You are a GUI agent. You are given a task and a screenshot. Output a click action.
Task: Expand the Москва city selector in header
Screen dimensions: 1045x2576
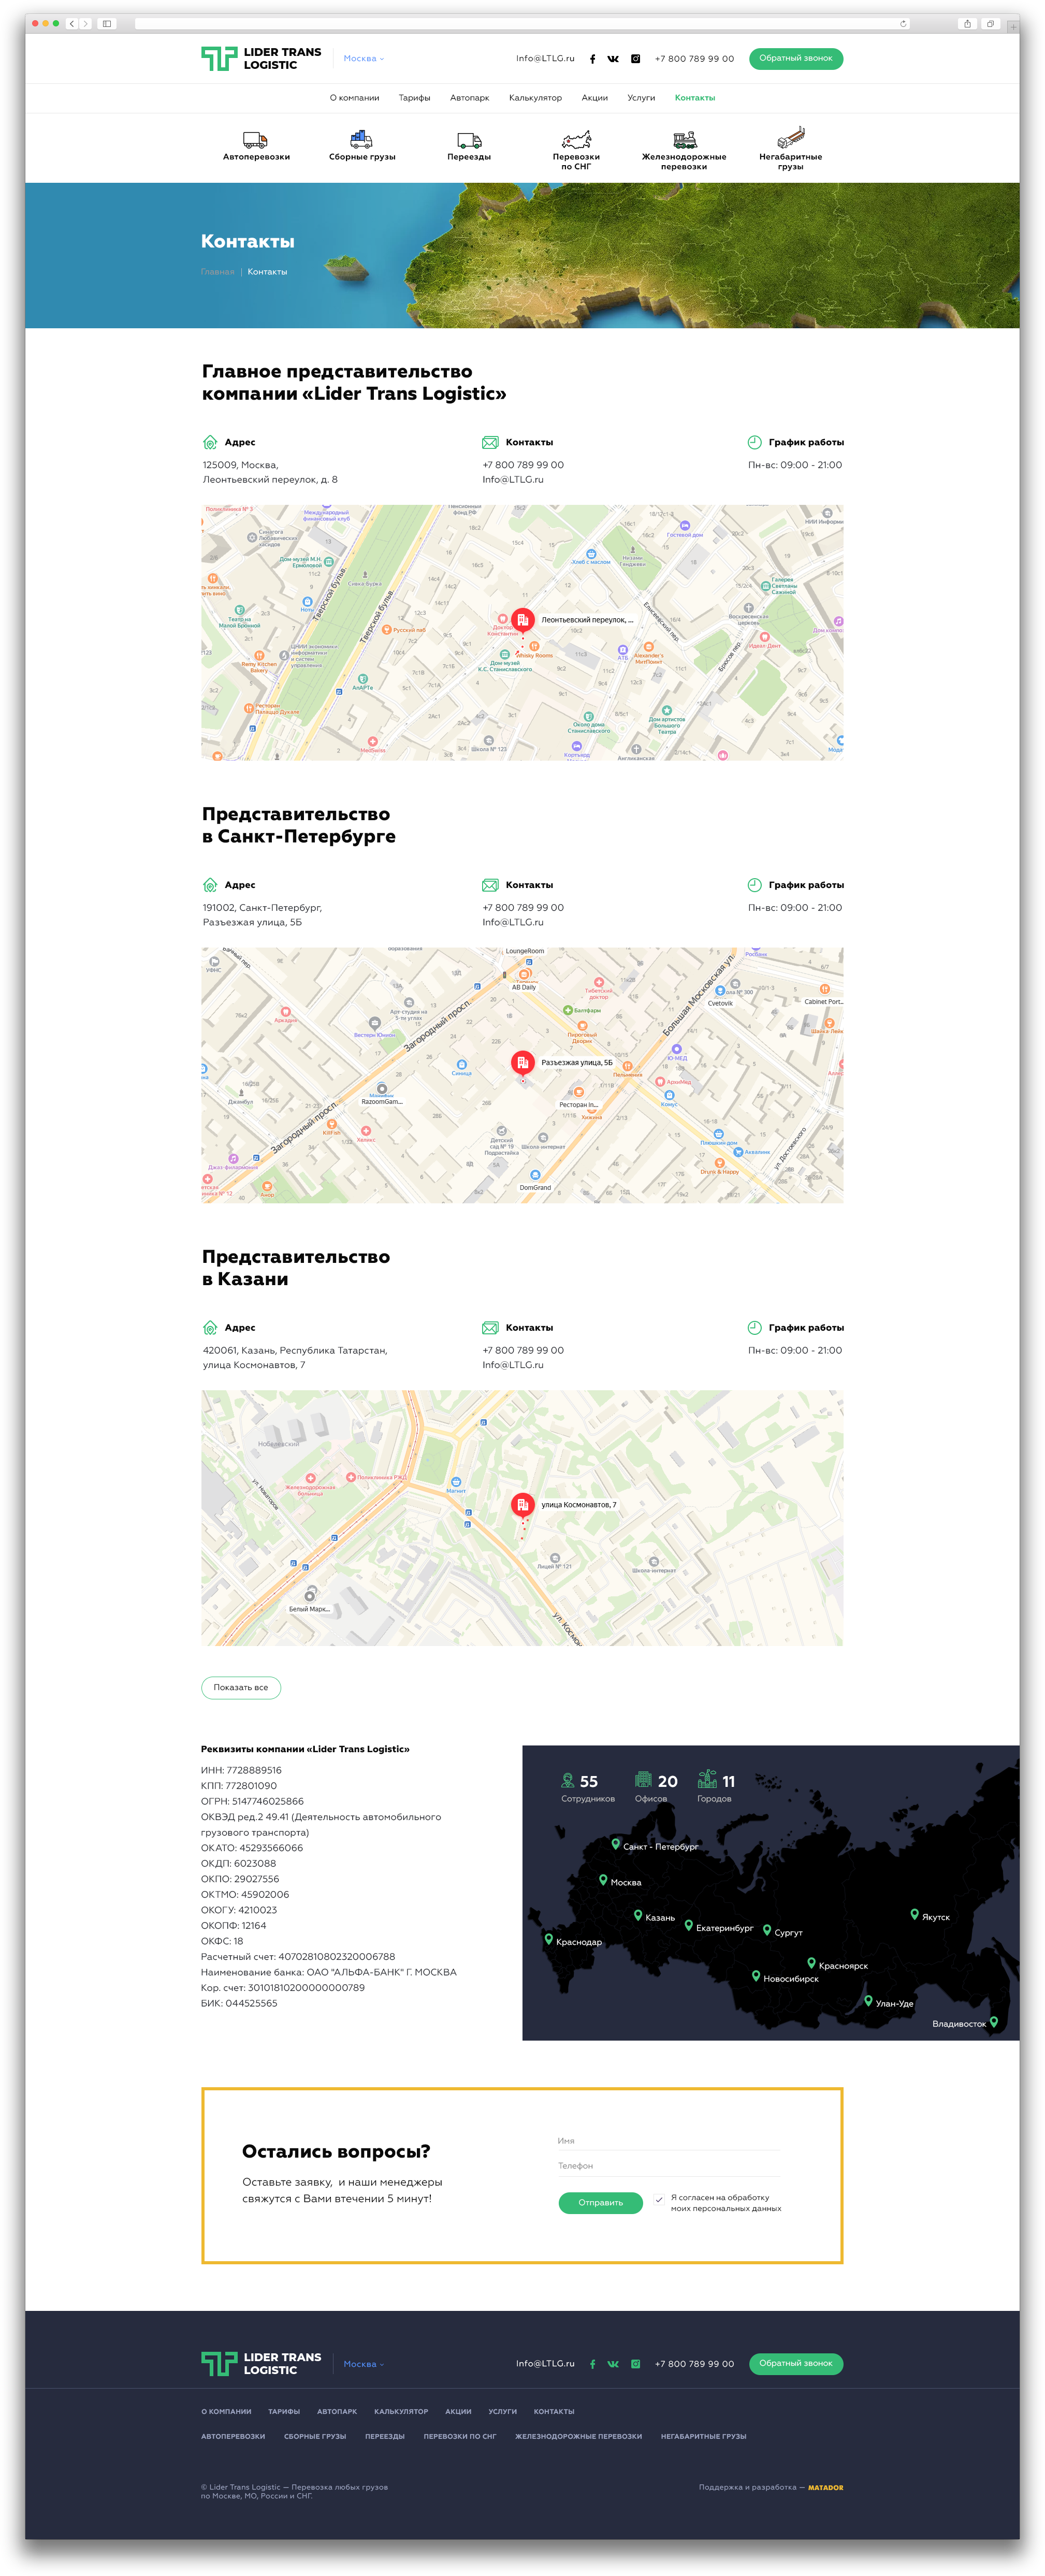click(x=363, y=59)
